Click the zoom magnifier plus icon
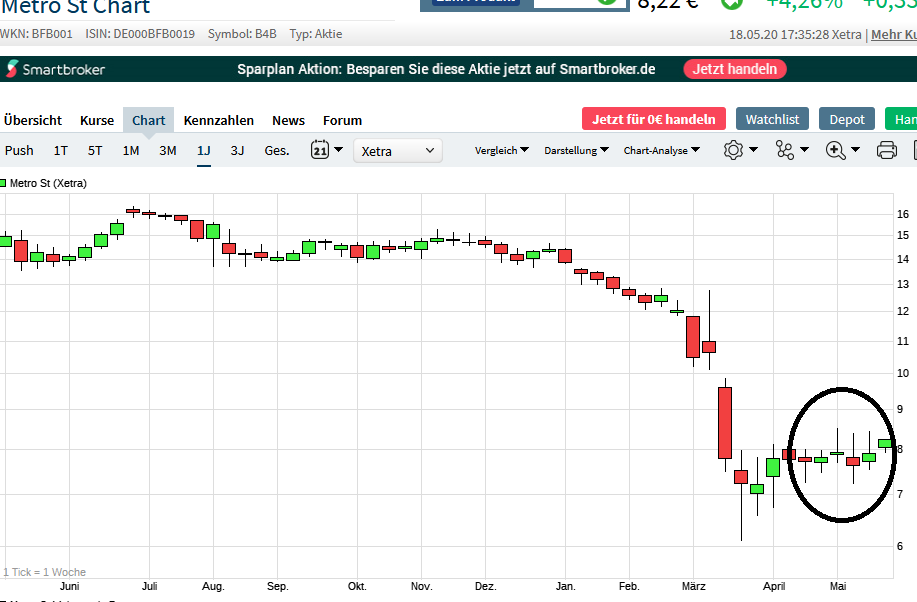 (836, 150)
